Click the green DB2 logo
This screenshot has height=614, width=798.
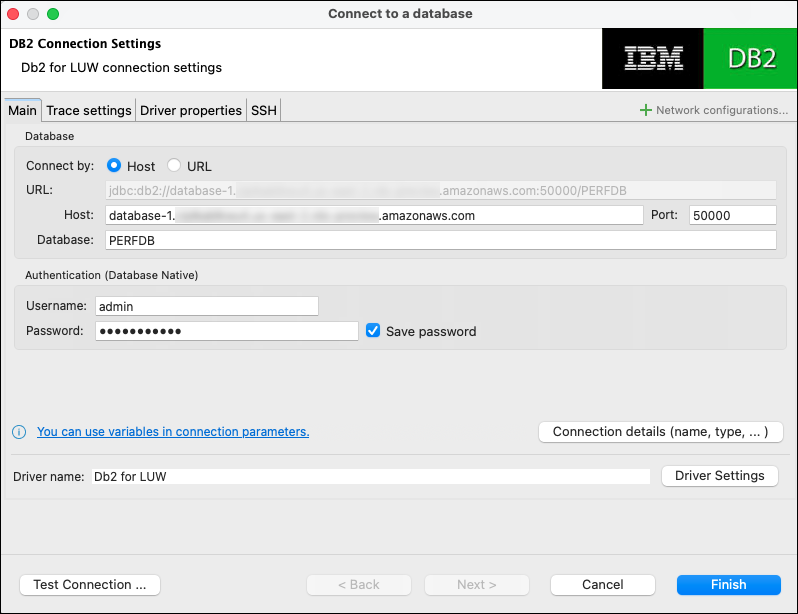751,58
